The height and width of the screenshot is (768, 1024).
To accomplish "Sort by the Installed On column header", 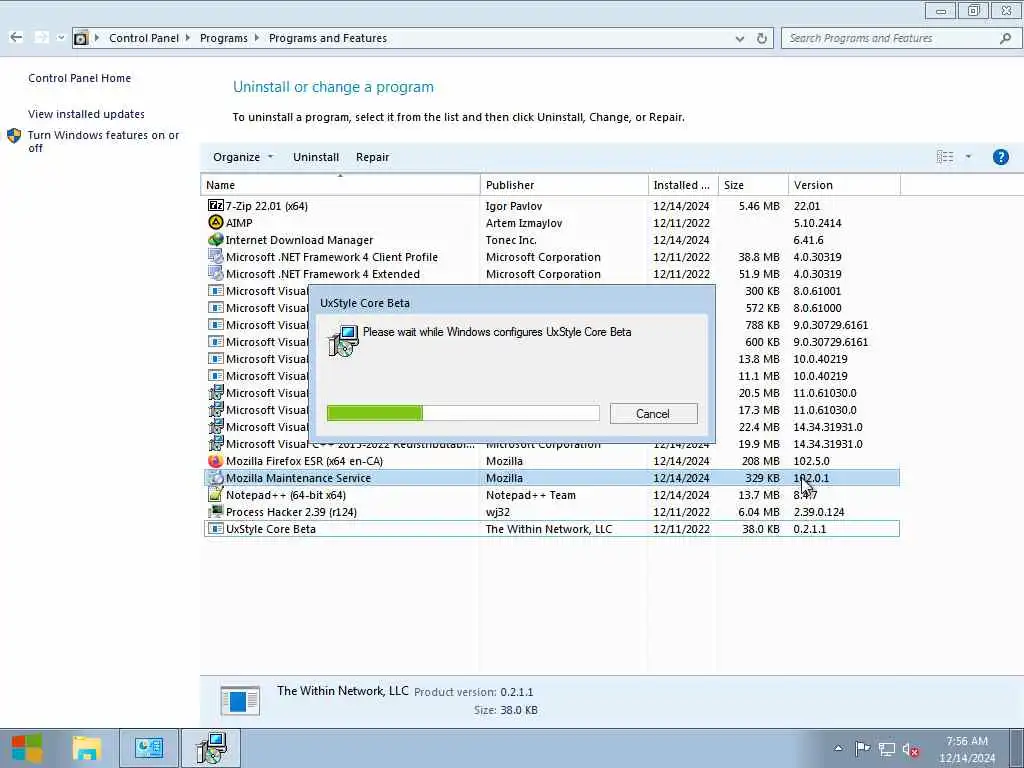I will click(683, 185).
